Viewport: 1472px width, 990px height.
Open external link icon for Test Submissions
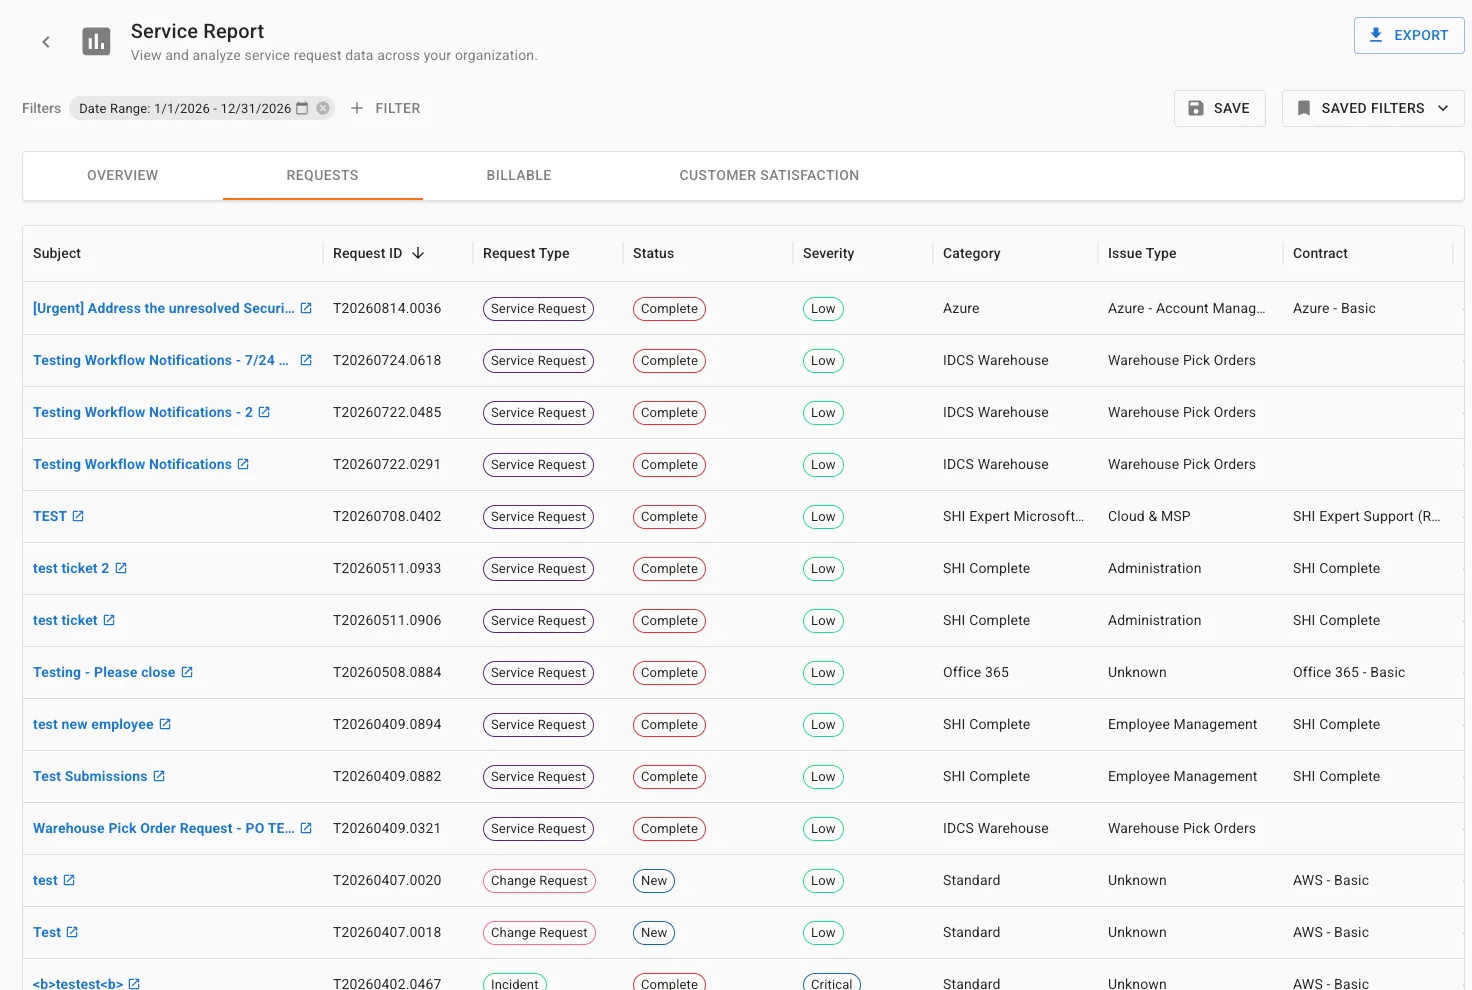[159, 776]
